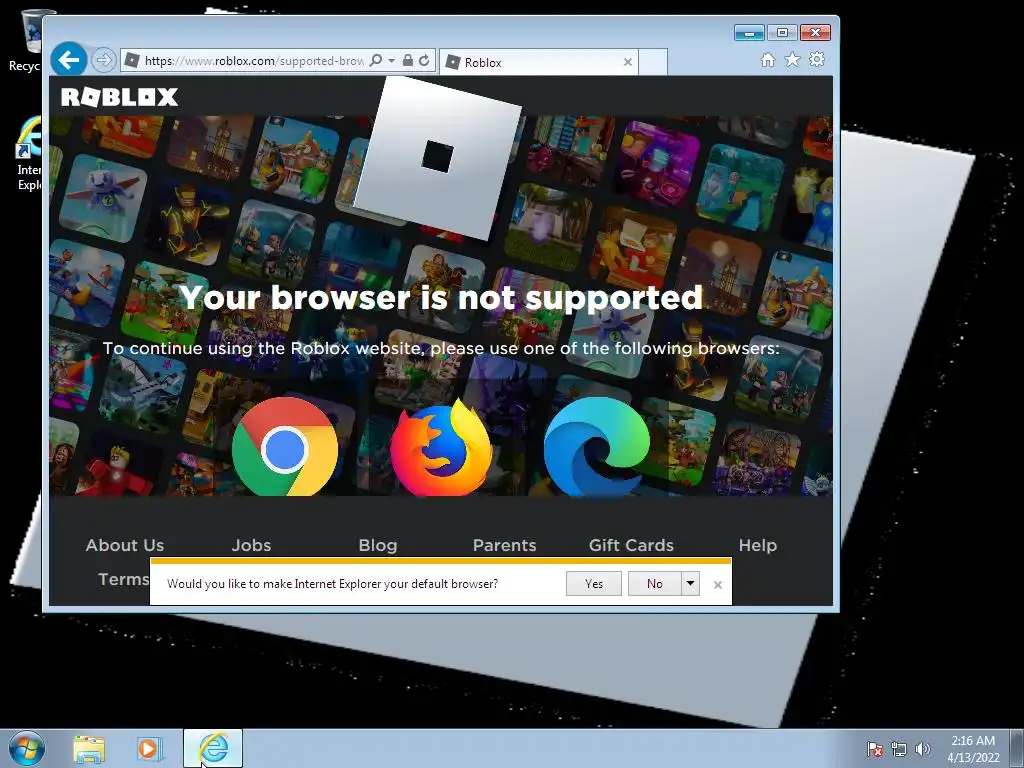Screen dimensions: 1024x768
Task: Open the Tools gear menu
Action: point(817,60)
